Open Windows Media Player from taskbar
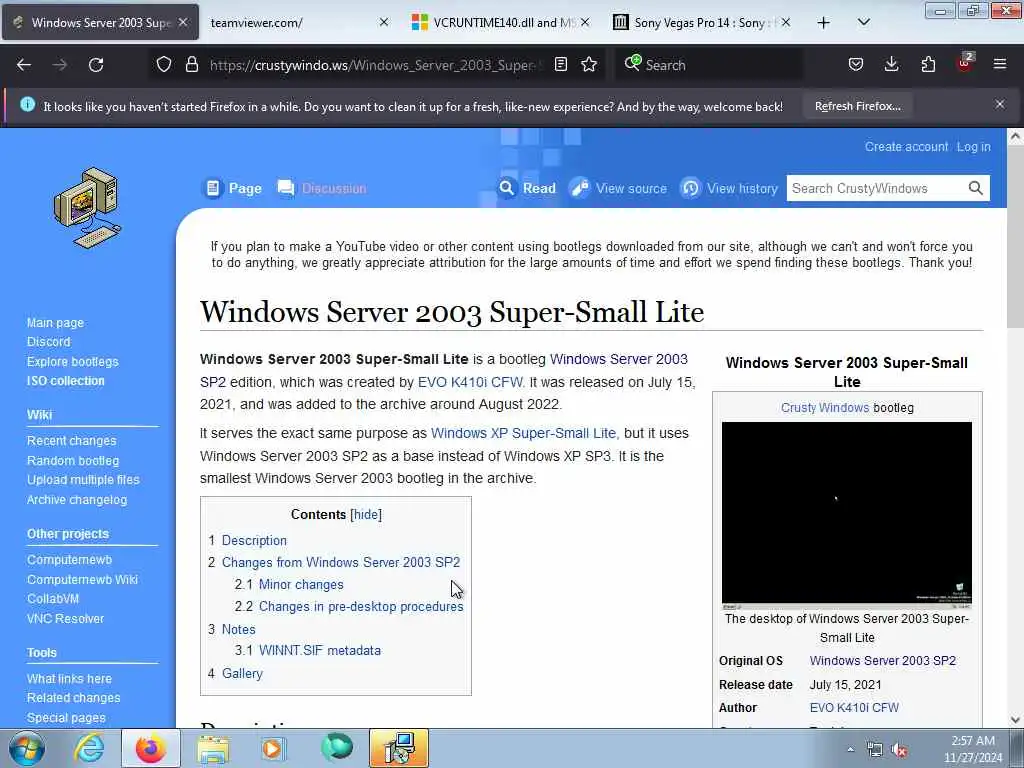This screenshot has width=1024, height=768. coord(273,748)
